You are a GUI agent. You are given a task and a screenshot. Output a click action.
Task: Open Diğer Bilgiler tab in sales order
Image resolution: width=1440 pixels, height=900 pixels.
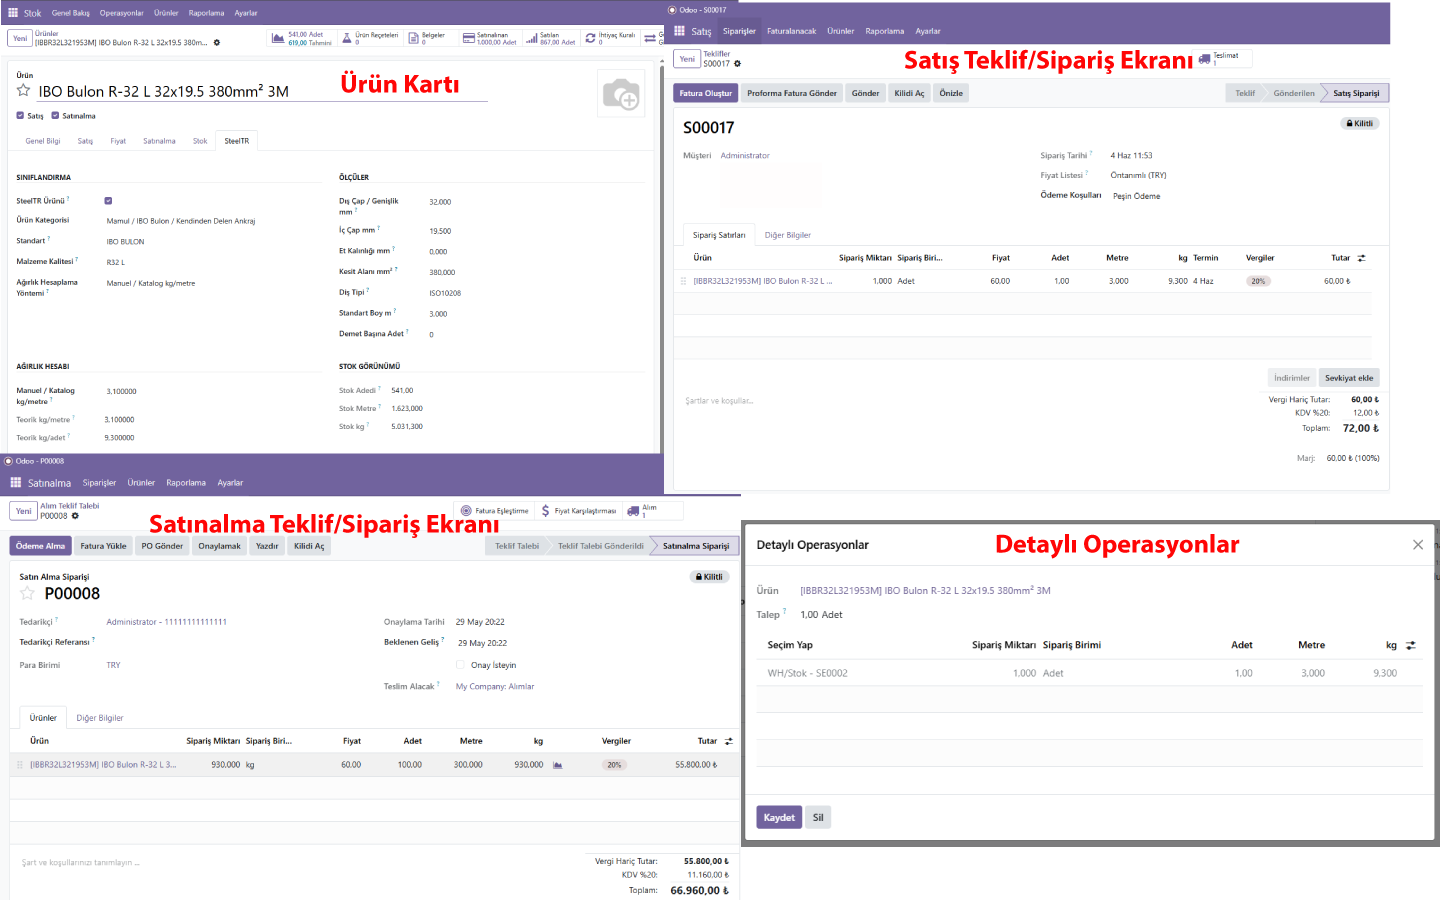click(788, 235)
